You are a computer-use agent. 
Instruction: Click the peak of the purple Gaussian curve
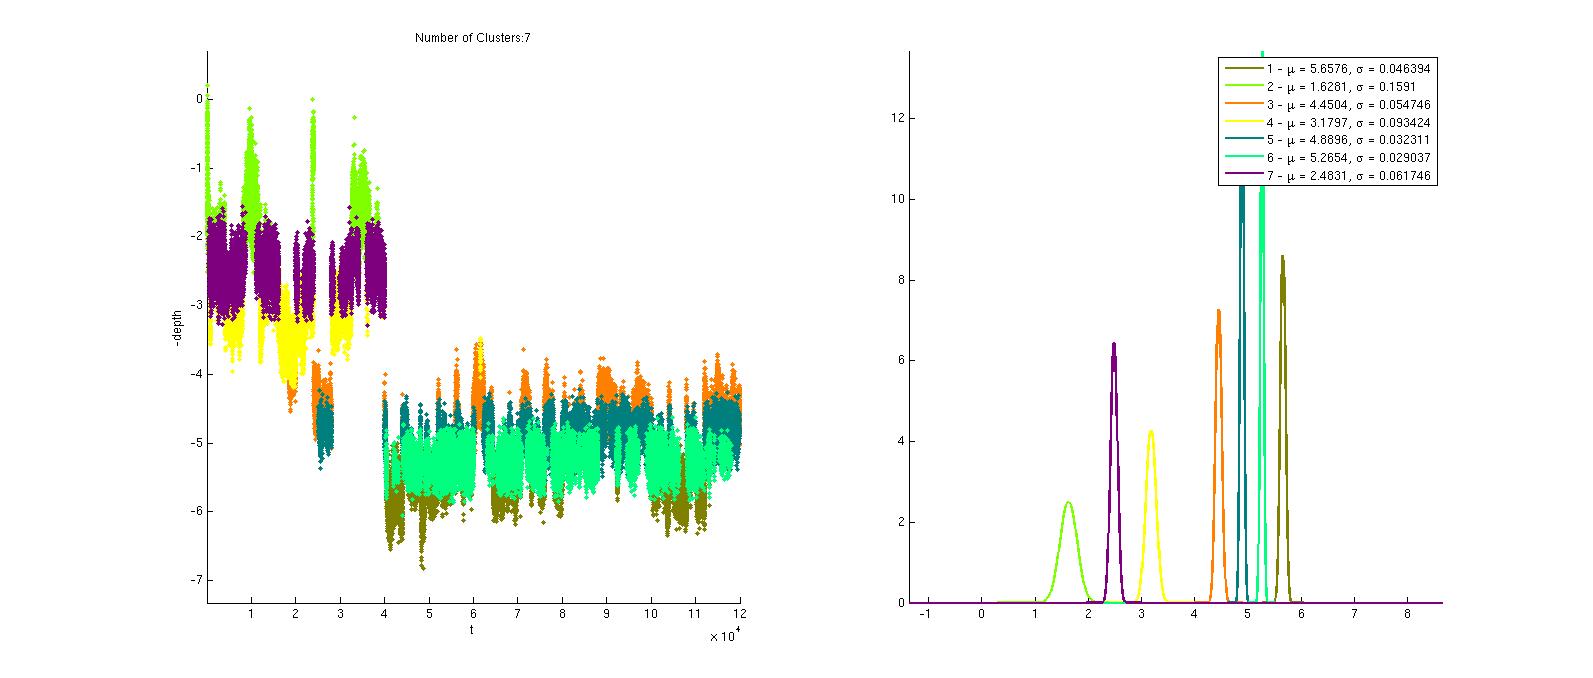(1113, 344)
